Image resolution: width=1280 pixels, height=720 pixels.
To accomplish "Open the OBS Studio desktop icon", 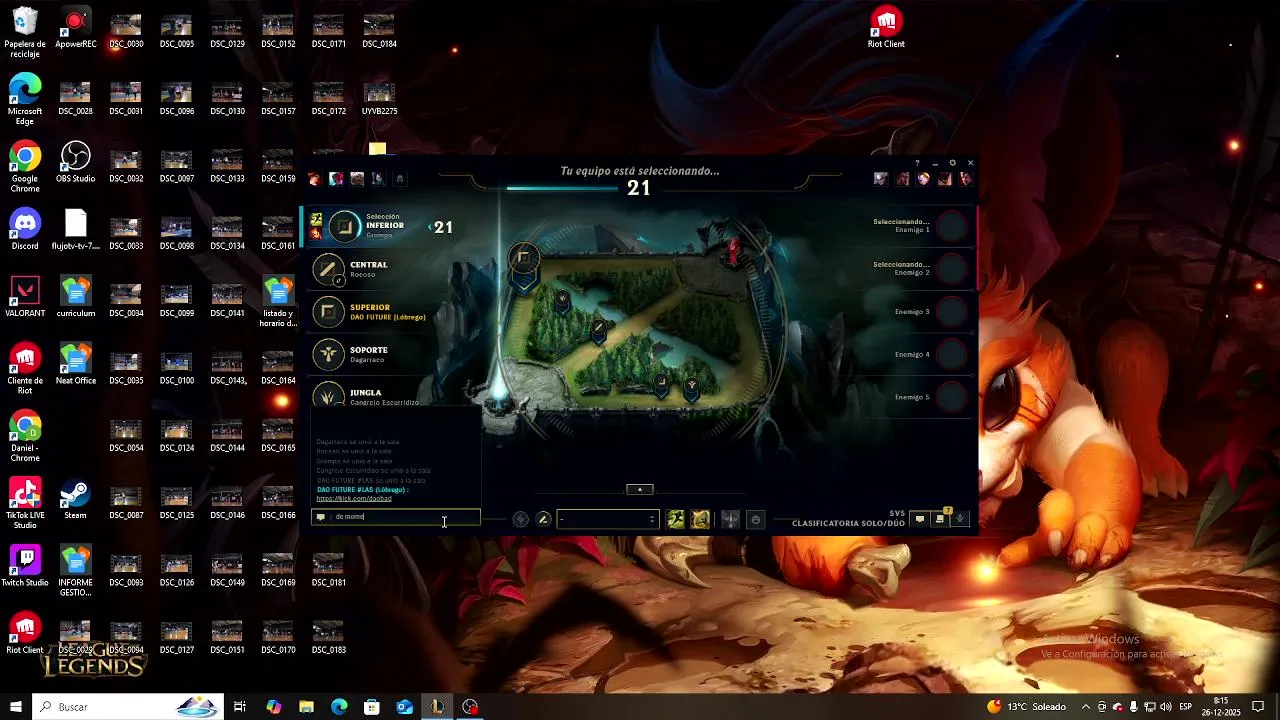I will (x=76, y=162).
